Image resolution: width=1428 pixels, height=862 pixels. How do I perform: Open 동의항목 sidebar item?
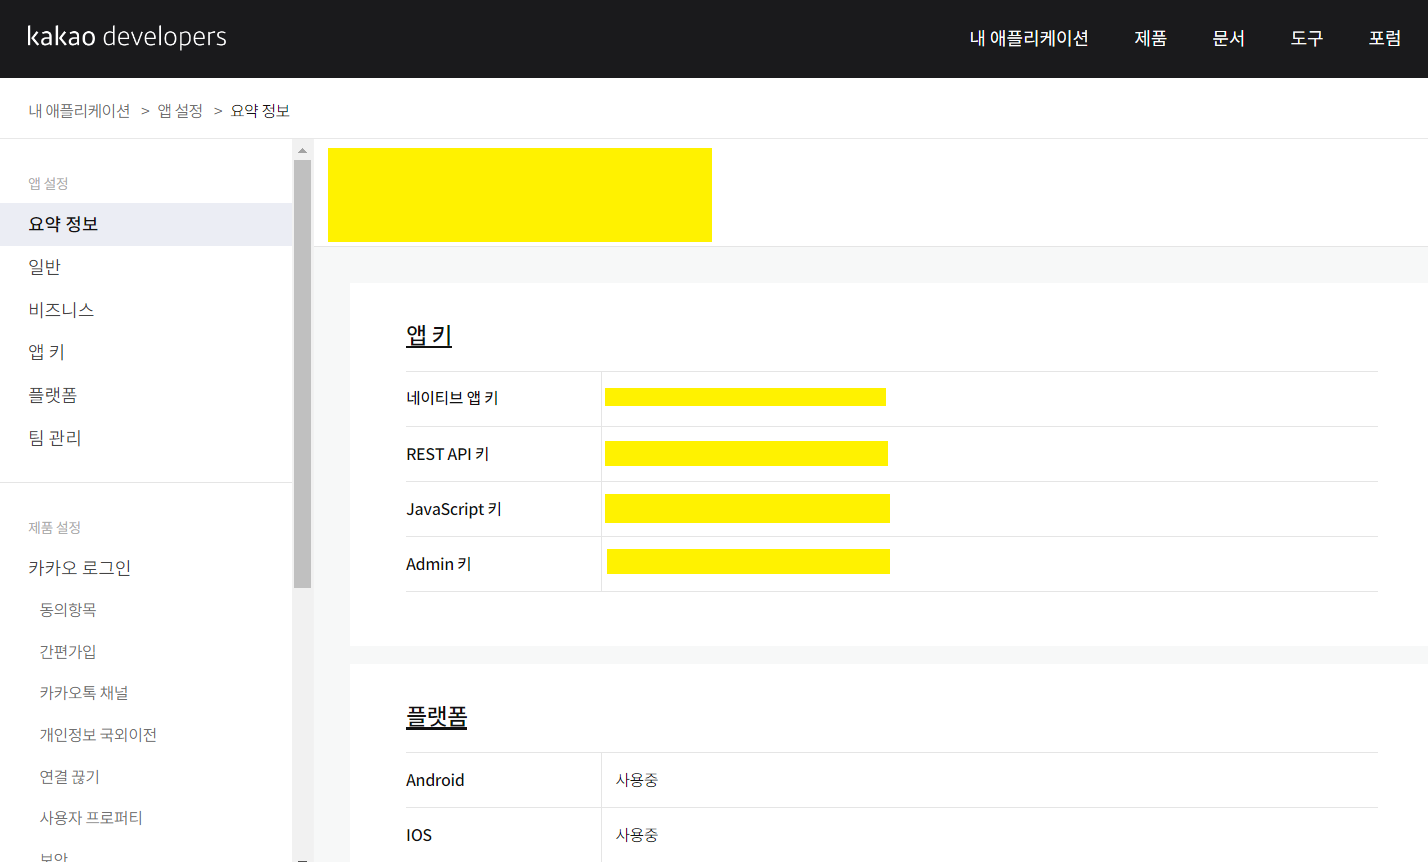click(x=68, y=610)
